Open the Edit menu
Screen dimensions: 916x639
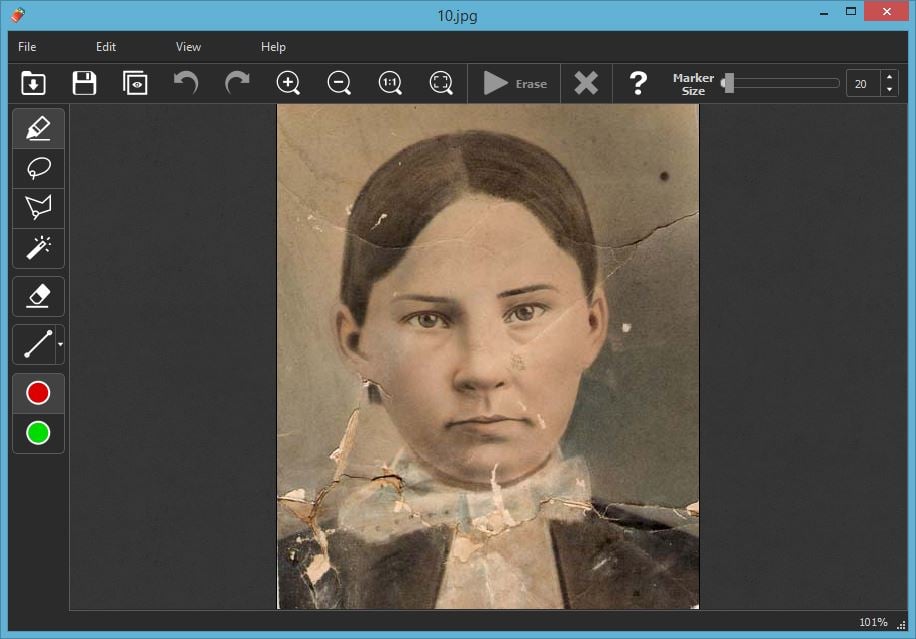[x=105, y=46]
